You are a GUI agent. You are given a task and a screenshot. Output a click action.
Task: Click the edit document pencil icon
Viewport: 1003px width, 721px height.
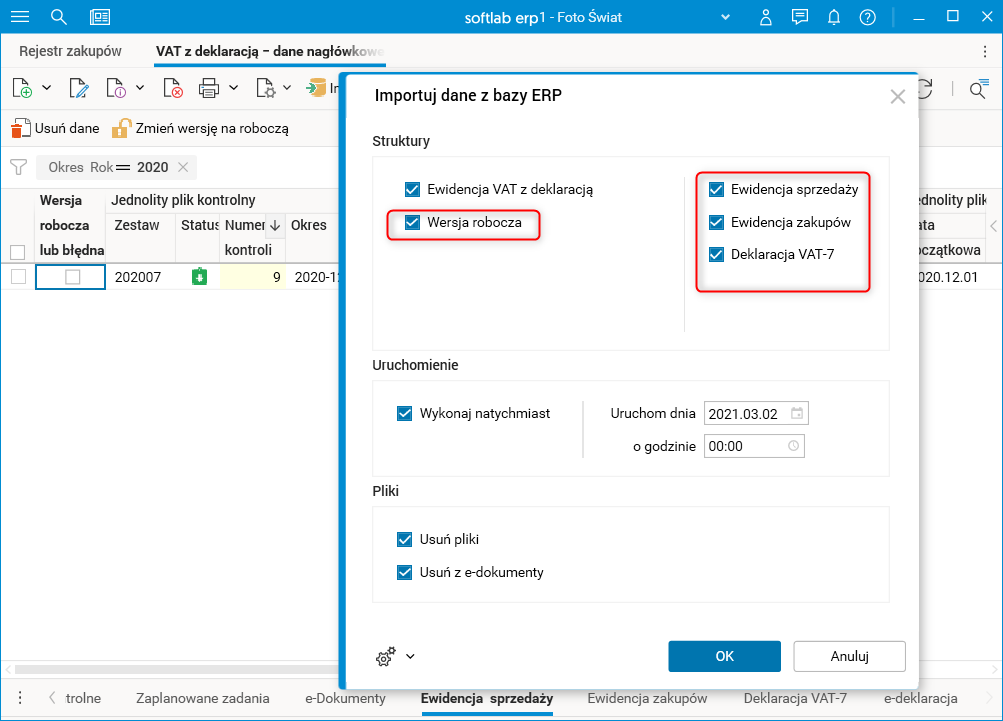tap(79, 88)
